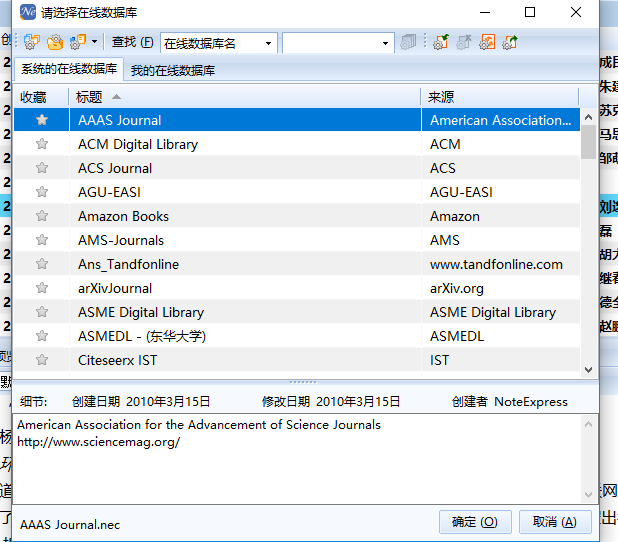The width and height of the screenshot is (618, 542).
Task: Sort the list by the 收藏 column header
Action: tap(41, 97)
